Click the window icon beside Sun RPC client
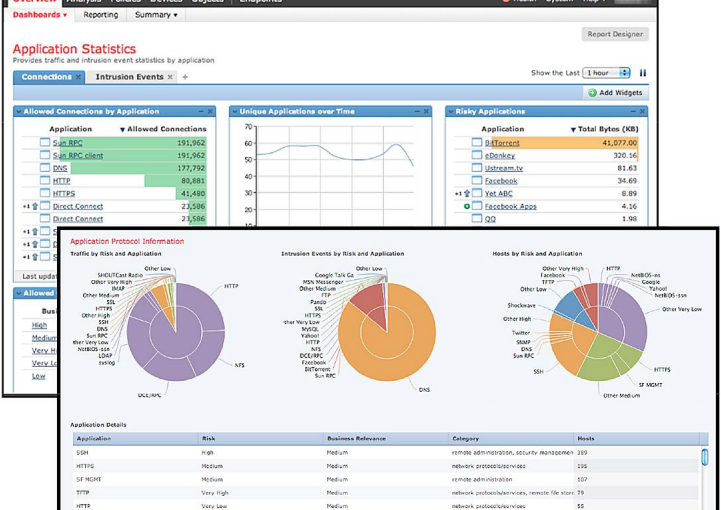721x510 pixels. [44, 156]
